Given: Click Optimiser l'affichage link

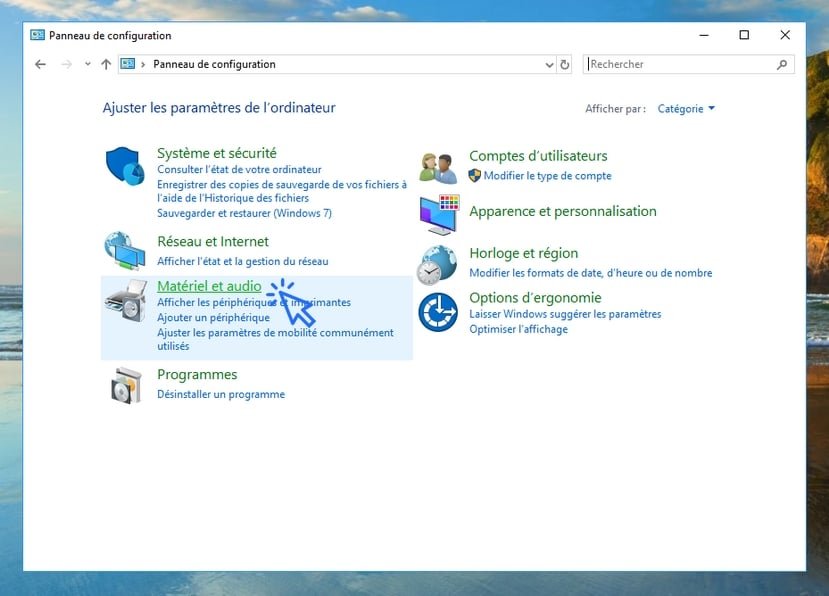Looking at the screenshot, I should 518,329.
